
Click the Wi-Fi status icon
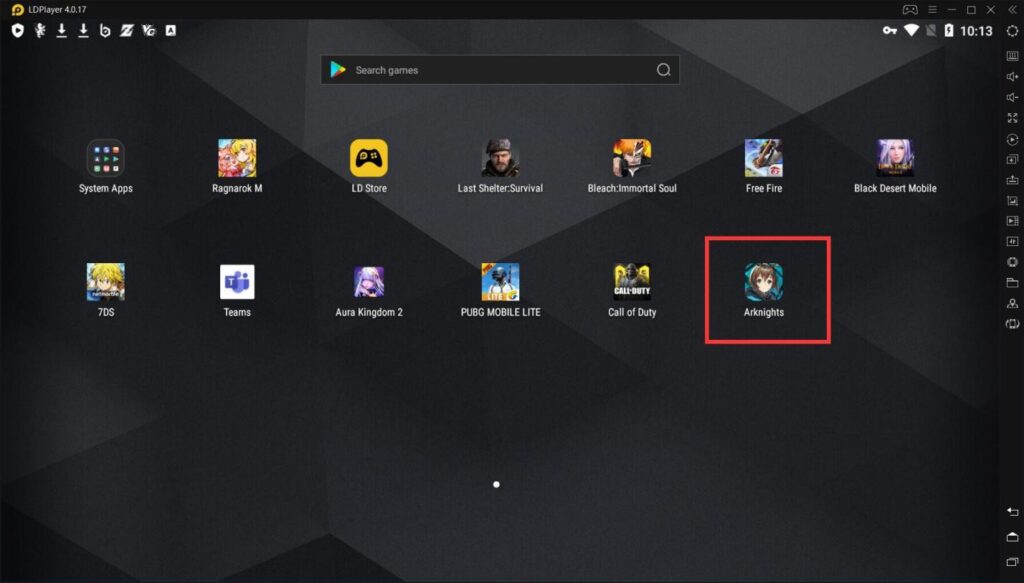(911, 30)
